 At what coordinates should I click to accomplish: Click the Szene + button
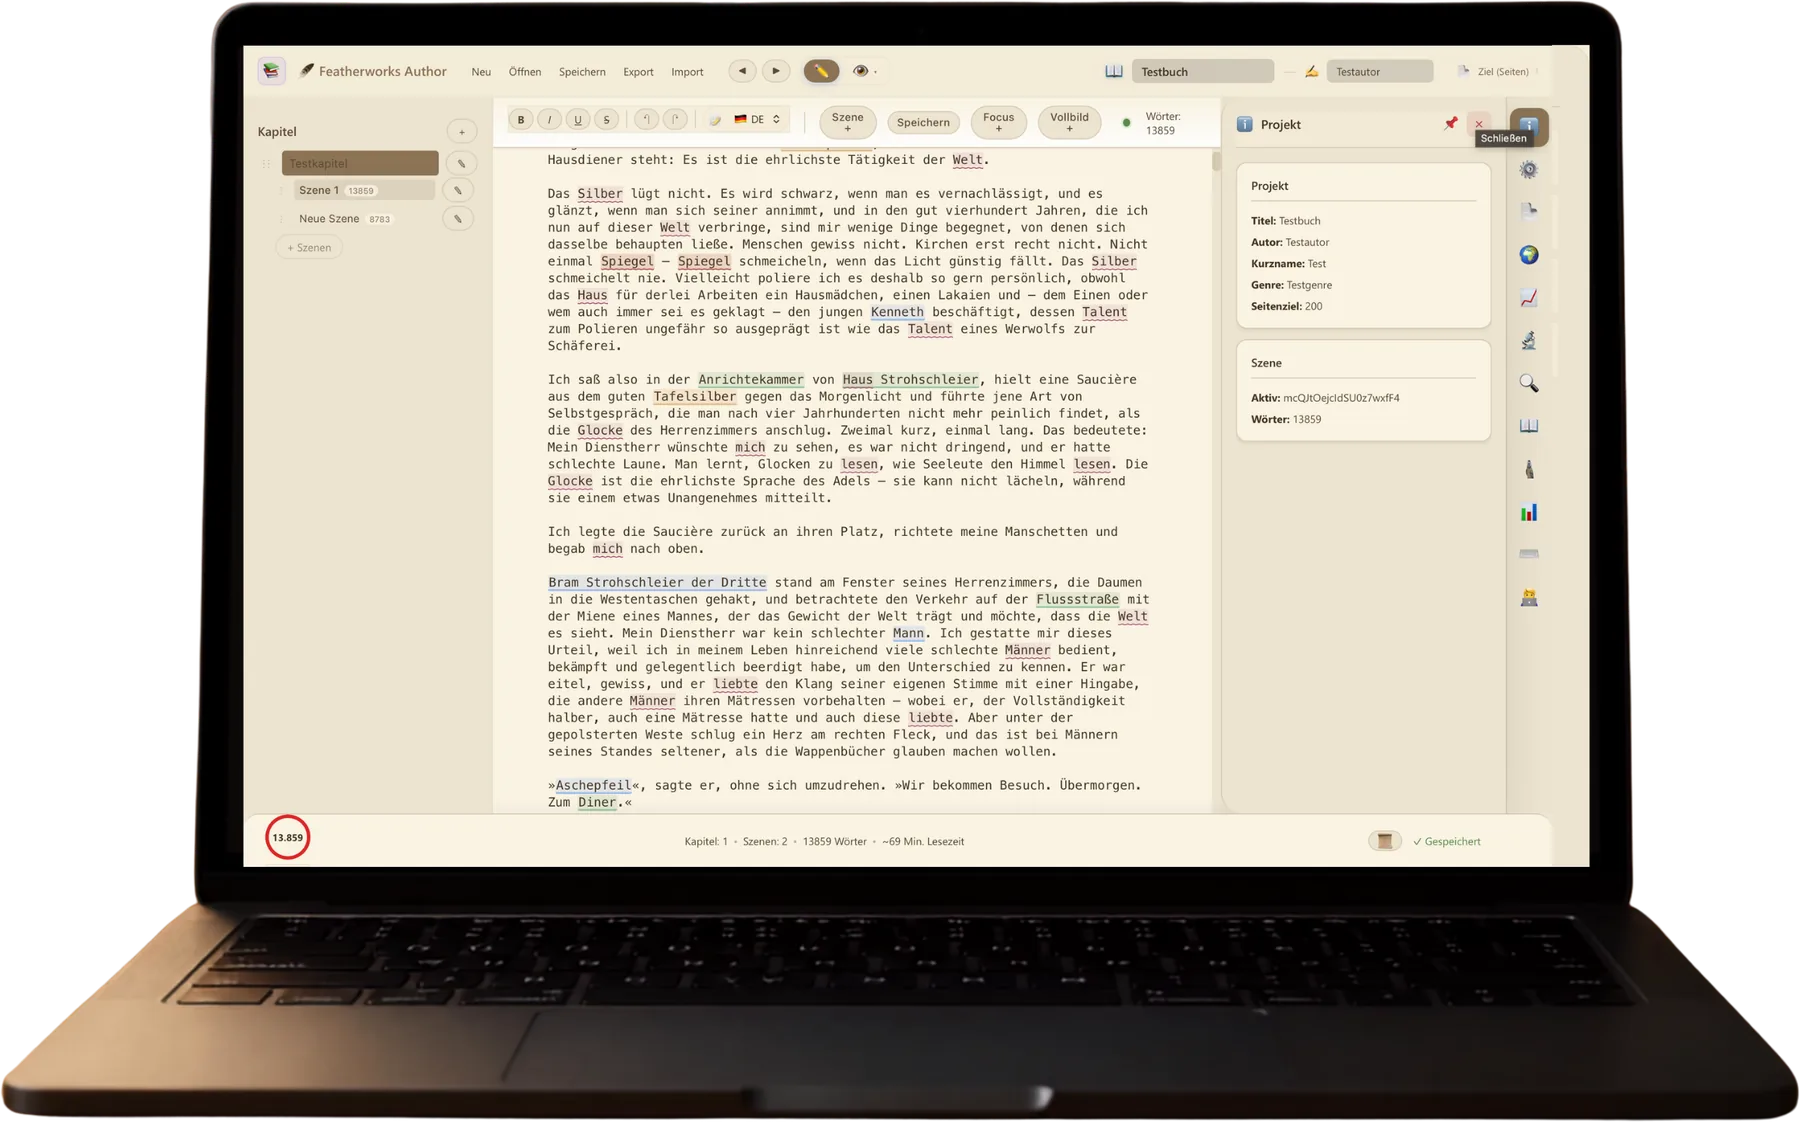click(x=848, y=122)
